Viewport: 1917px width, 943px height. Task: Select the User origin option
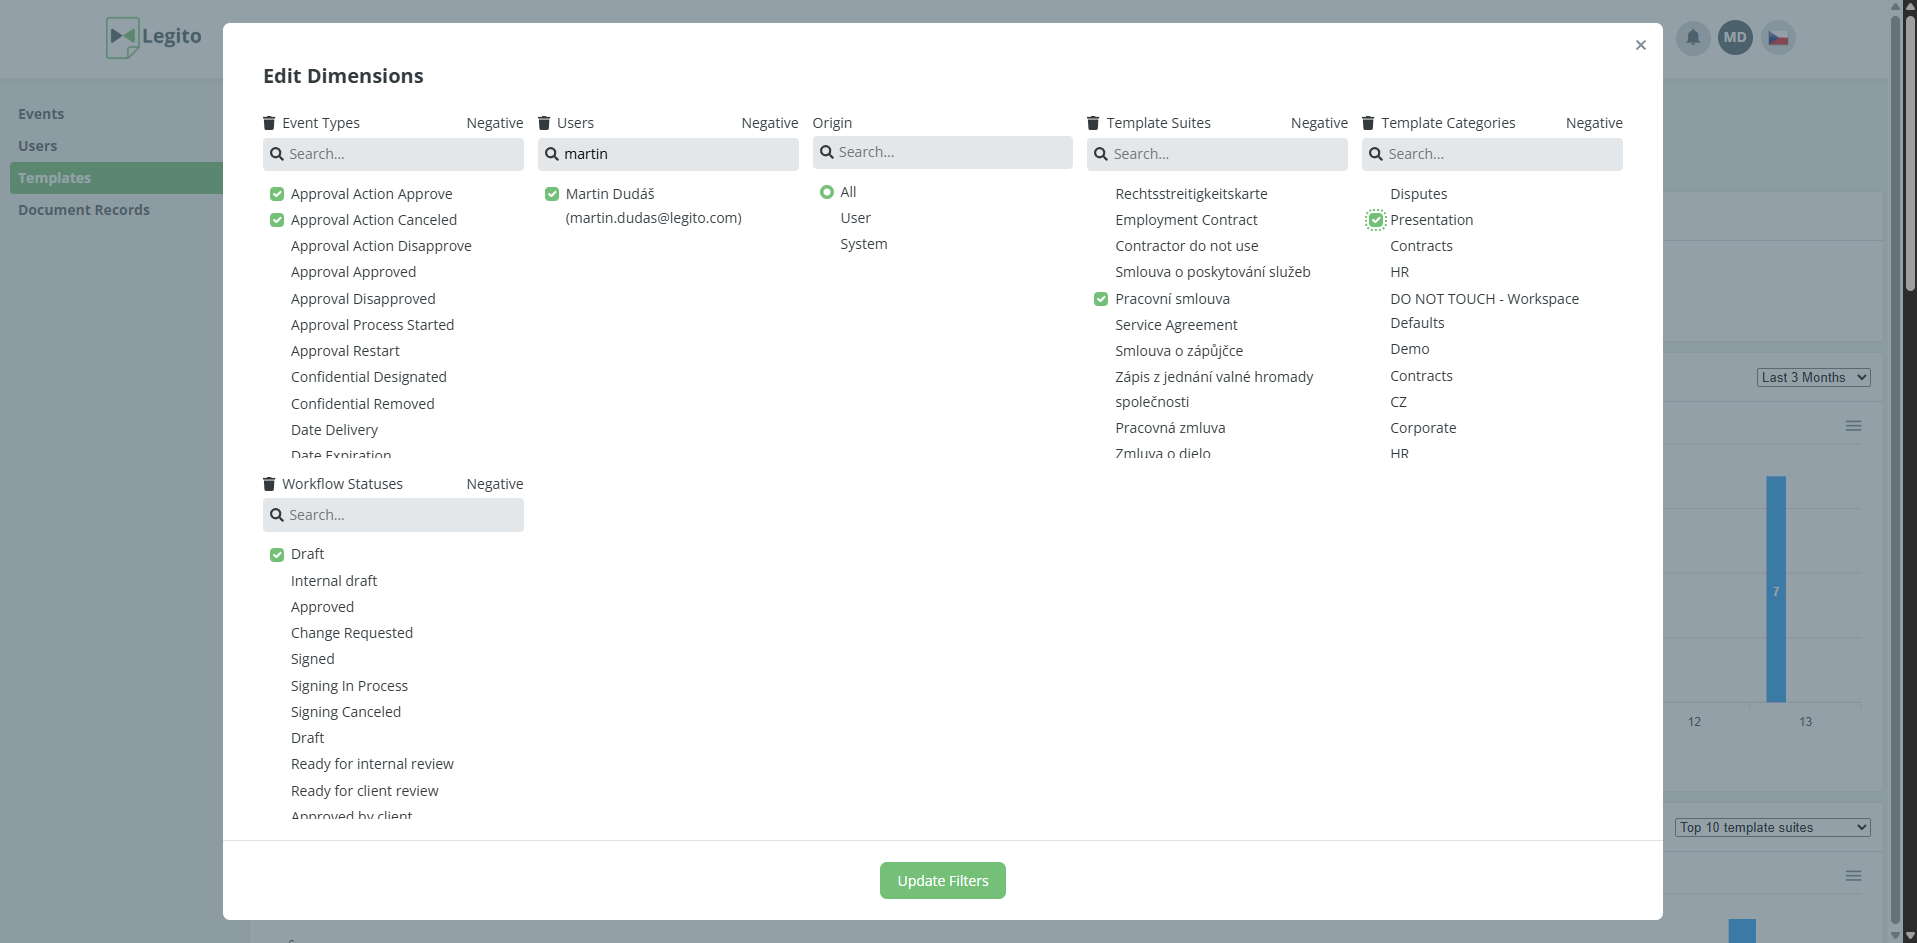(855, 218)
